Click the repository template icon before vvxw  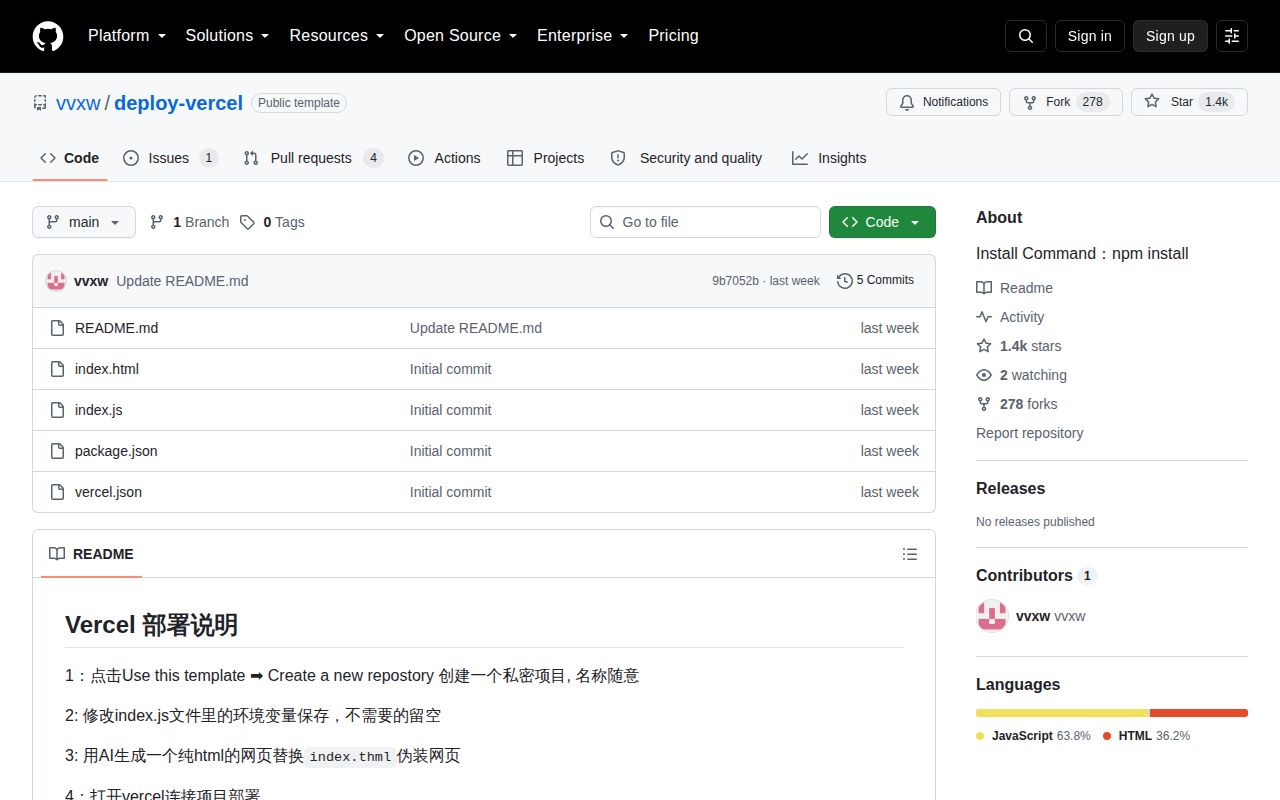point(40,102)
